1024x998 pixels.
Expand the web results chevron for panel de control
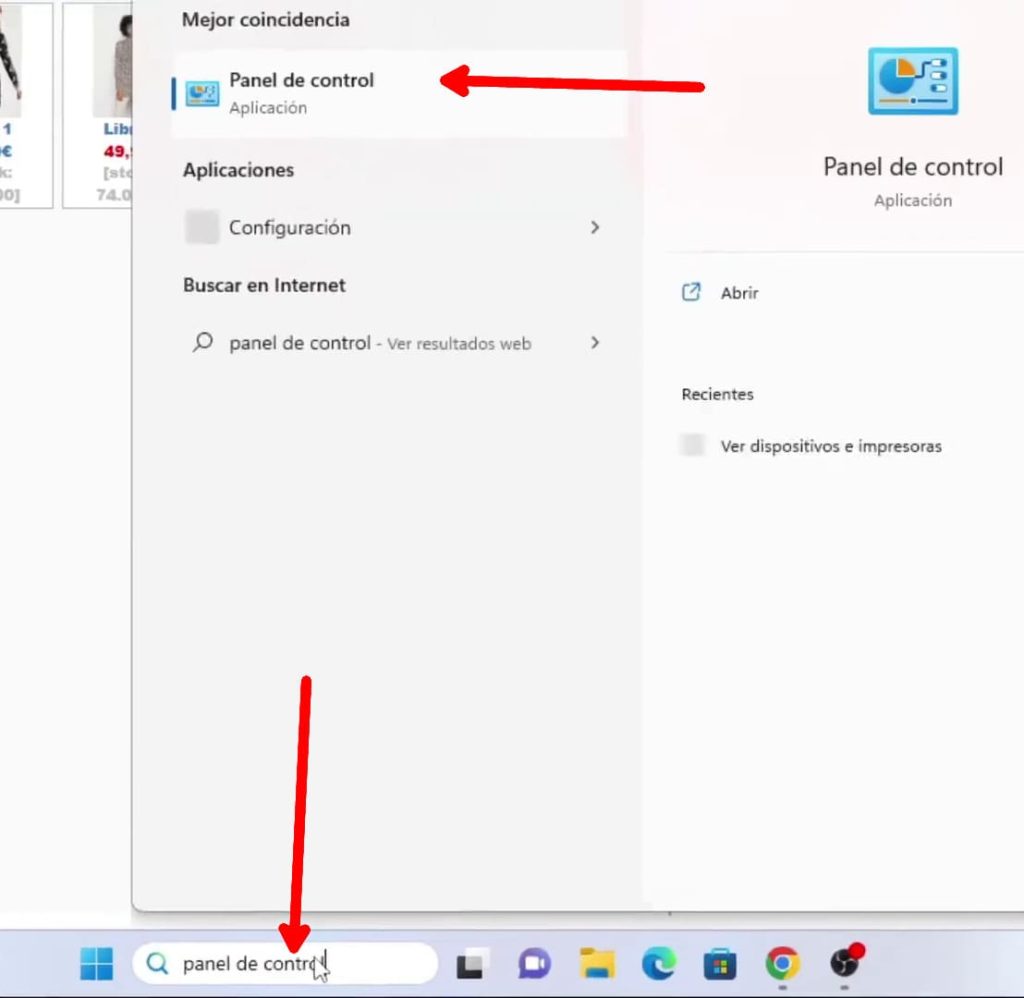coord(595,343)
